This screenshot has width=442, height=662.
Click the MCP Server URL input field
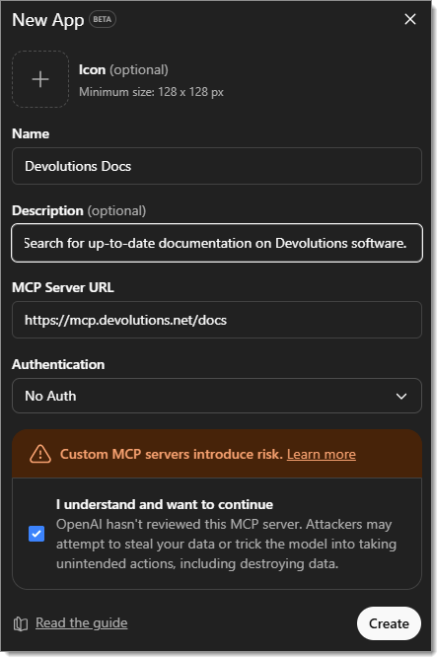click(217, 320)
